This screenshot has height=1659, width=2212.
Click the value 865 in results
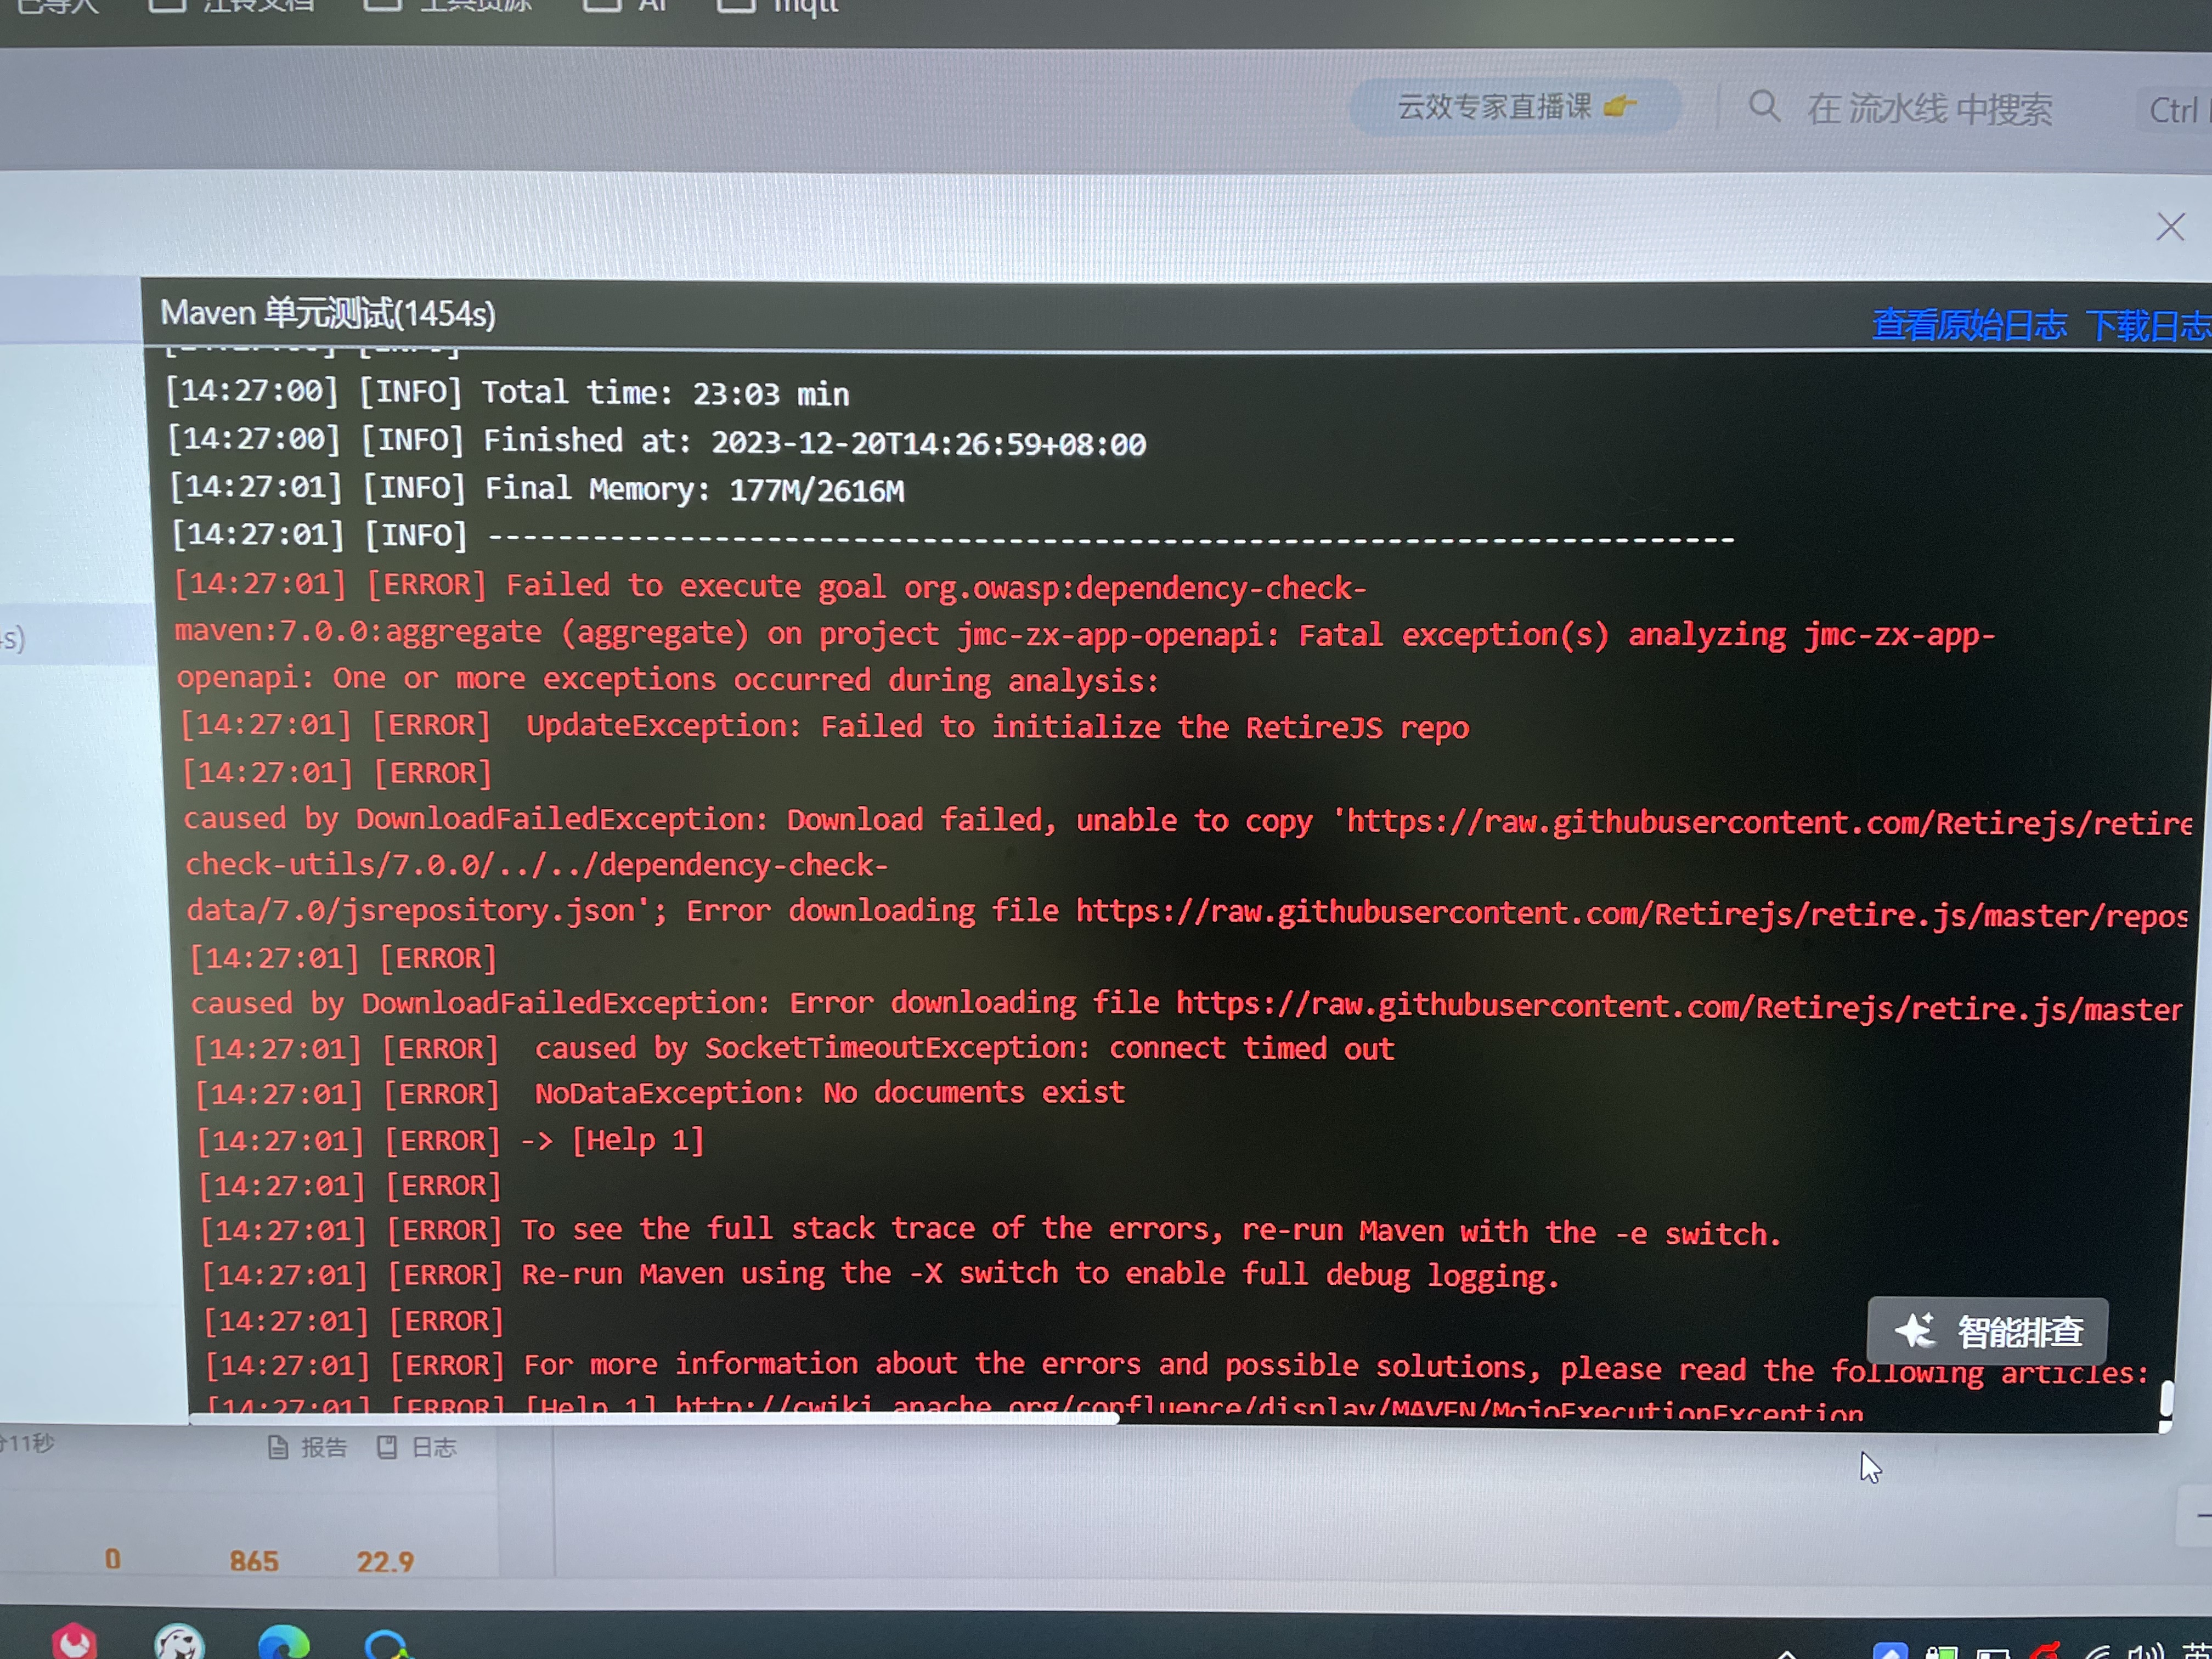tap(254, 1561)
